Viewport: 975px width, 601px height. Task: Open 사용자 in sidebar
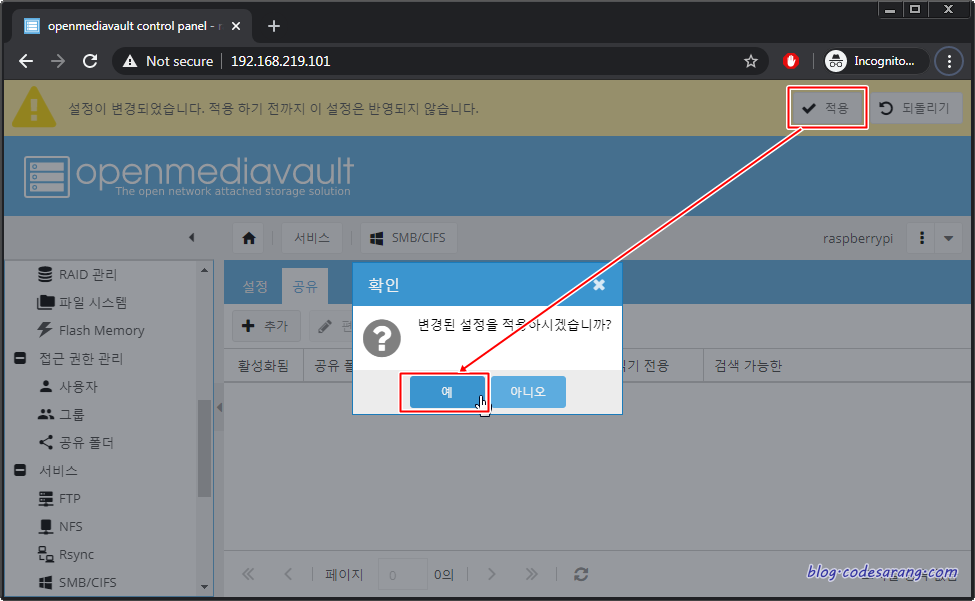[x=78, y=386]
